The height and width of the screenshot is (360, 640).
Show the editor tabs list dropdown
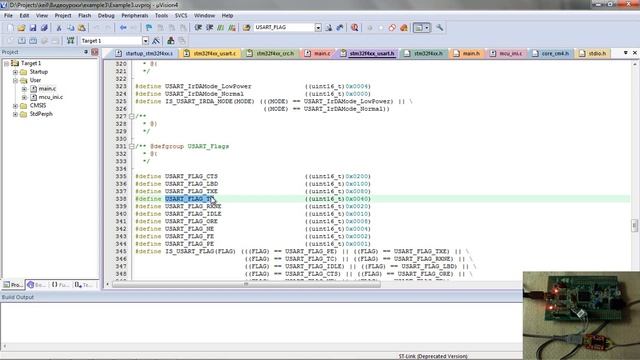pyautogui.click(x=625, y=53)
